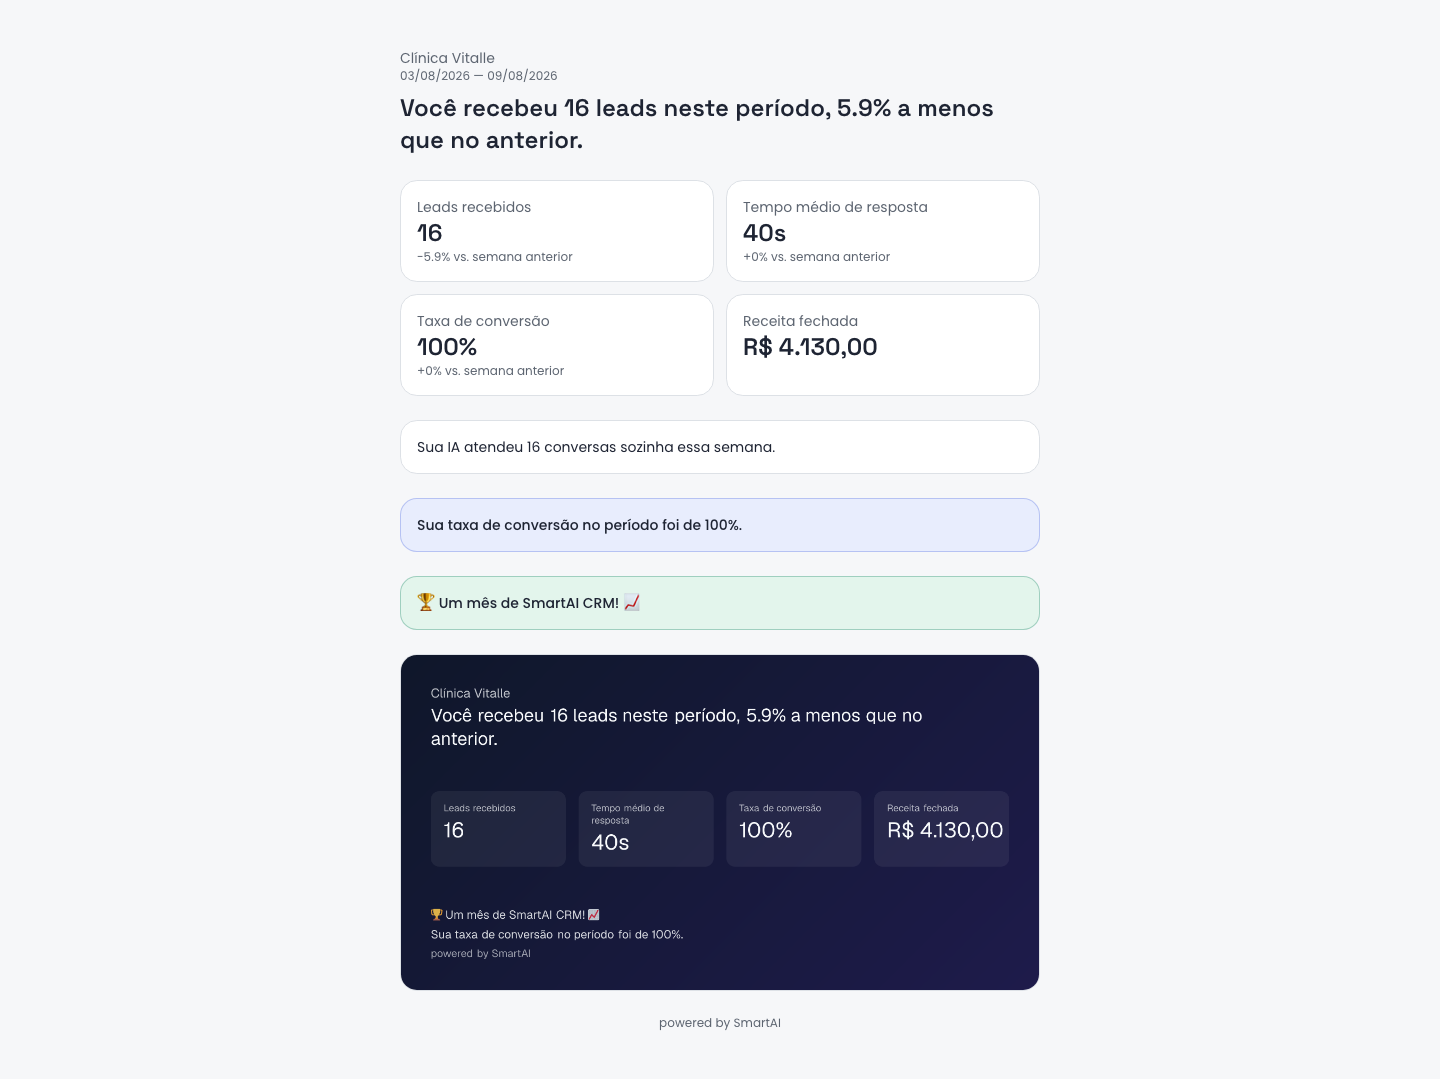The width and height of the screenshot is (1440, 1079).
Task: Click the dark 40s response time tile
Action: (646, 829)
